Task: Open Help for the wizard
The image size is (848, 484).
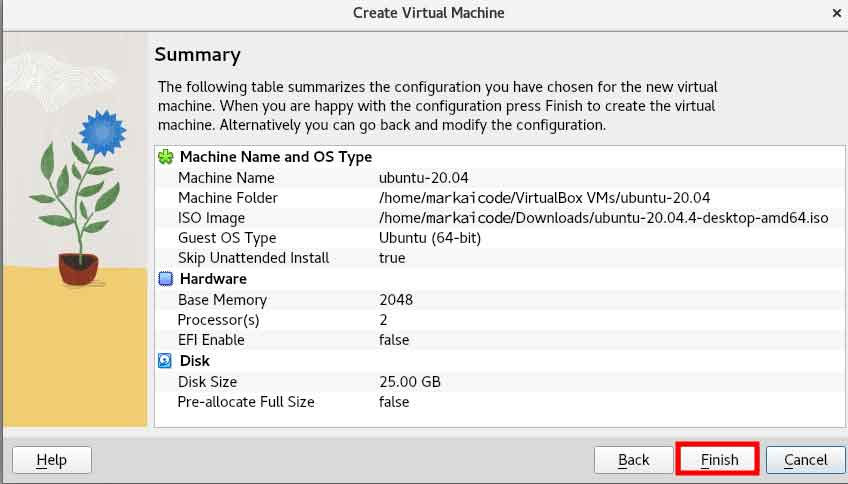Action: [51, 460]
